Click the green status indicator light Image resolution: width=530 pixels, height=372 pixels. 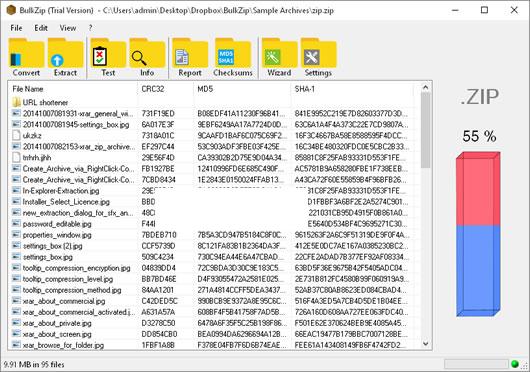[x=515, y=364]
